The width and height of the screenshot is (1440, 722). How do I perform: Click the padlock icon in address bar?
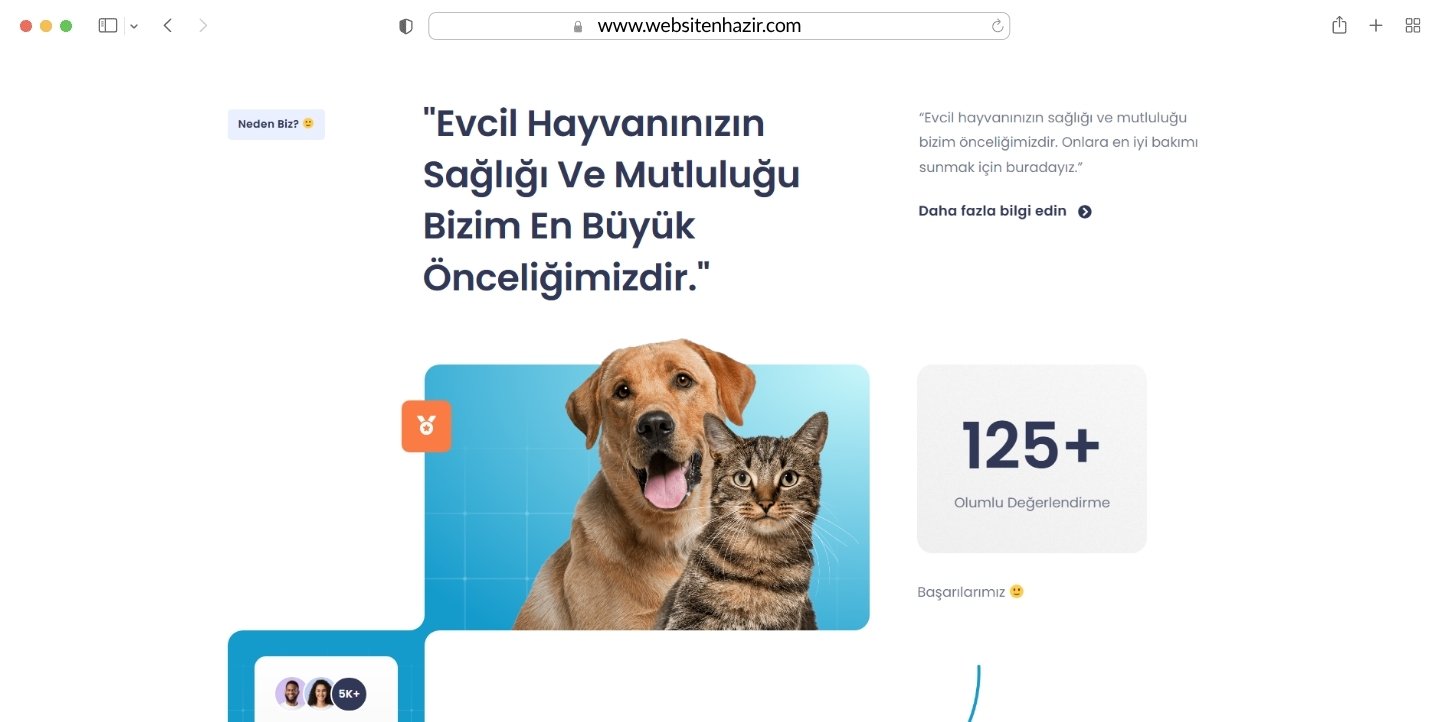point(578,27)
